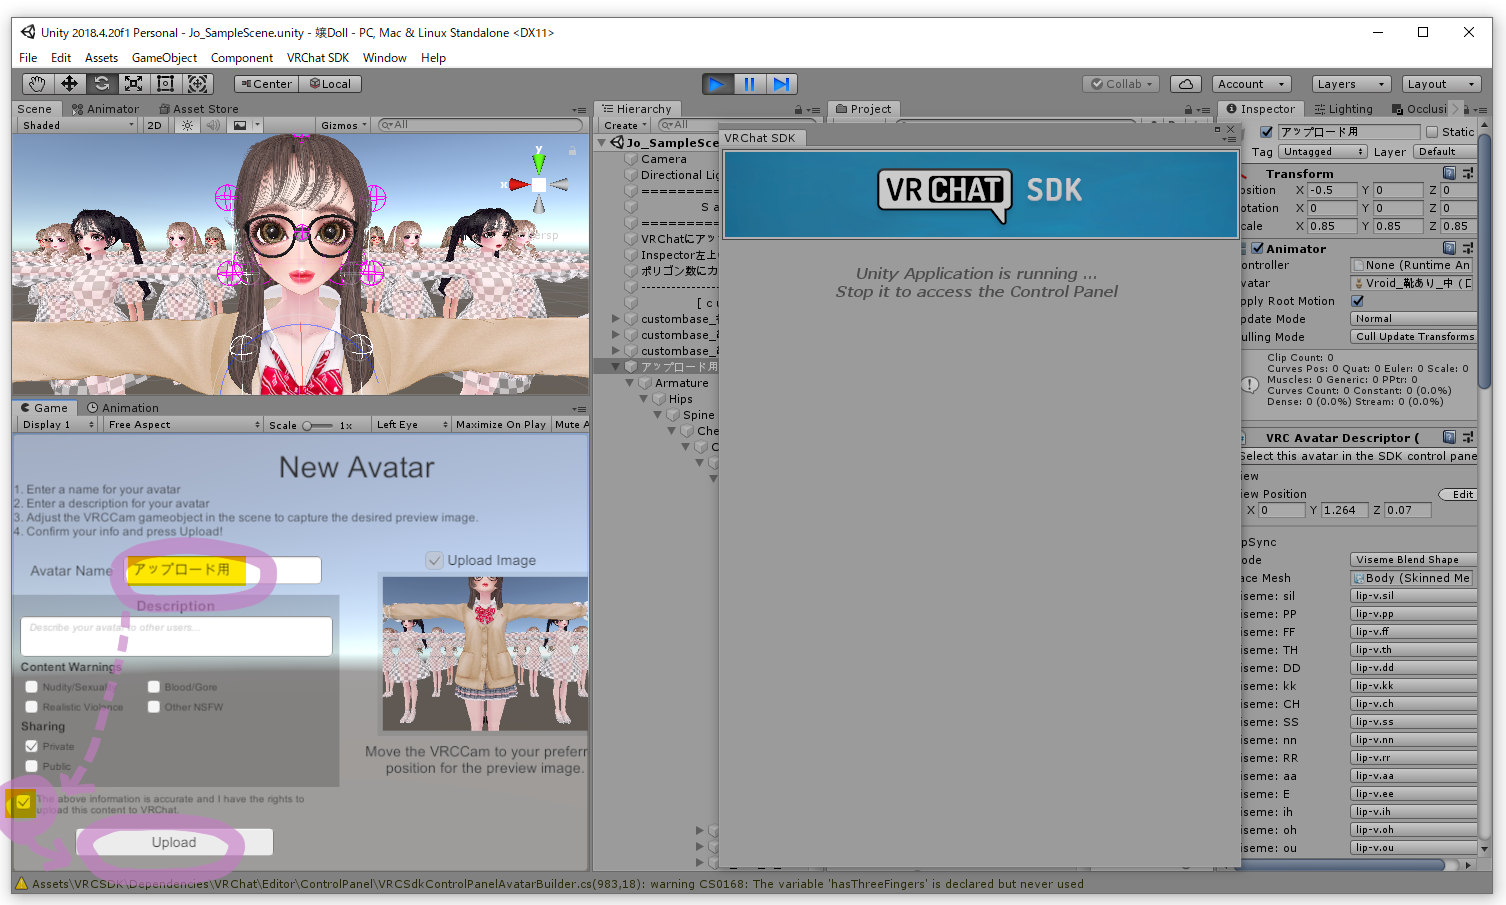Select the Rect transform tool
The width and height of the screenshot is (1506, 905).
[165, 84]
